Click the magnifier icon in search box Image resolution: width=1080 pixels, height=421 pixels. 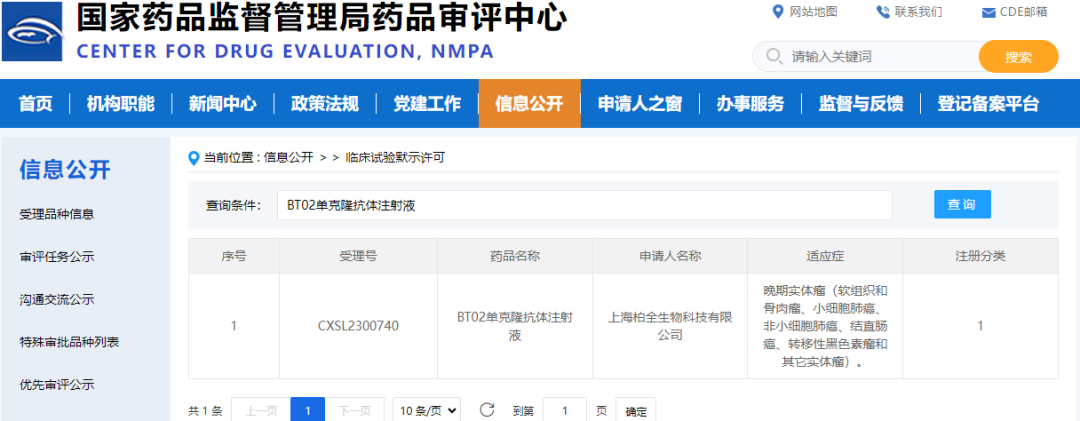coord(775,56)
